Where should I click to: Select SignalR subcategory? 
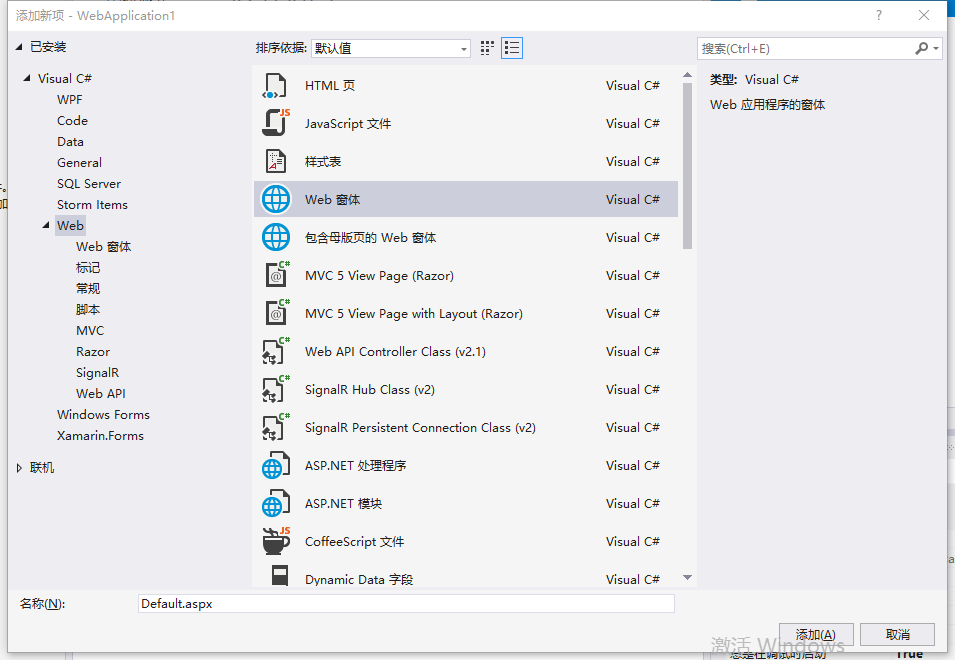point(97,373)
